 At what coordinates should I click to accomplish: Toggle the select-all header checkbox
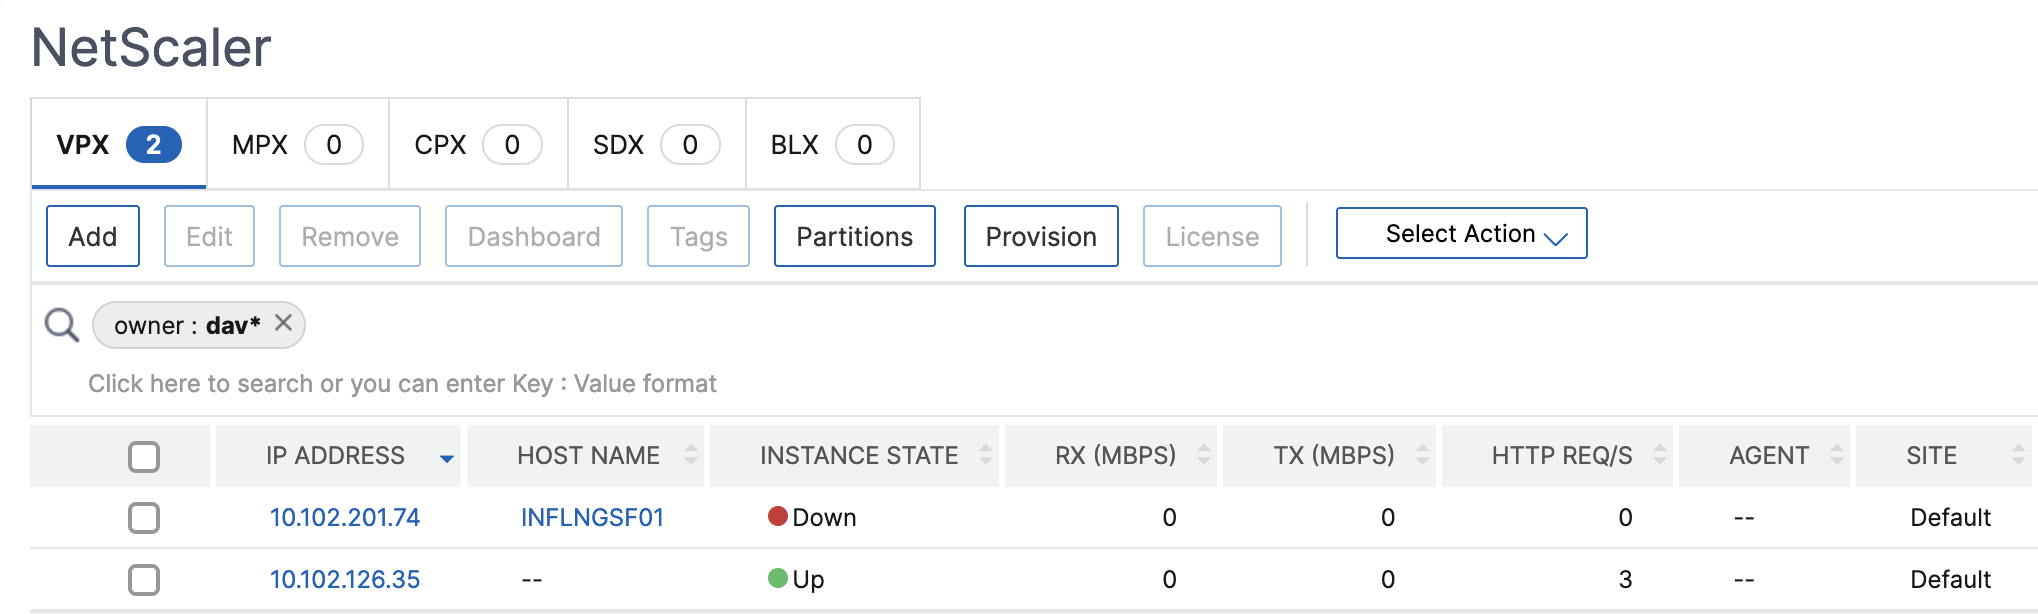pyautogui.click(x=144, y=457)
